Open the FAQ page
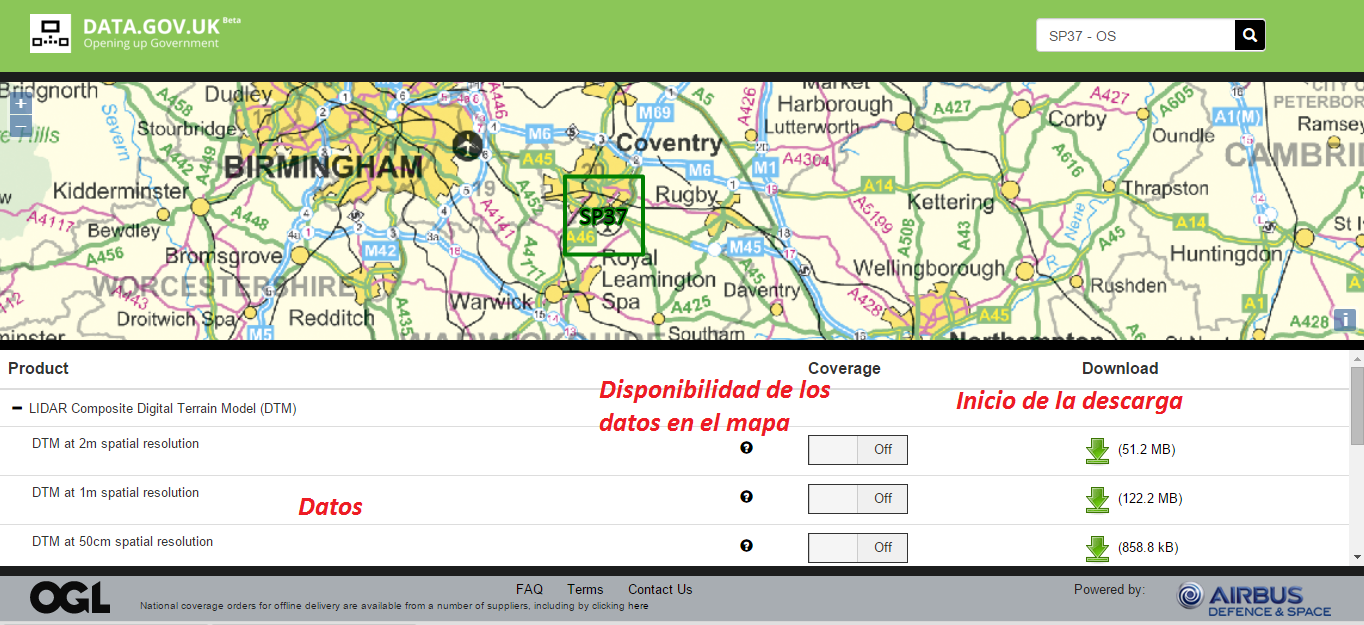 click(529, 589)
